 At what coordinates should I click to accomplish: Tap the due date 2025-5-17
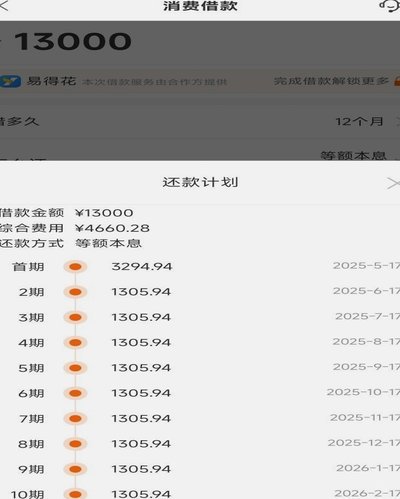[x=366, y=266]
